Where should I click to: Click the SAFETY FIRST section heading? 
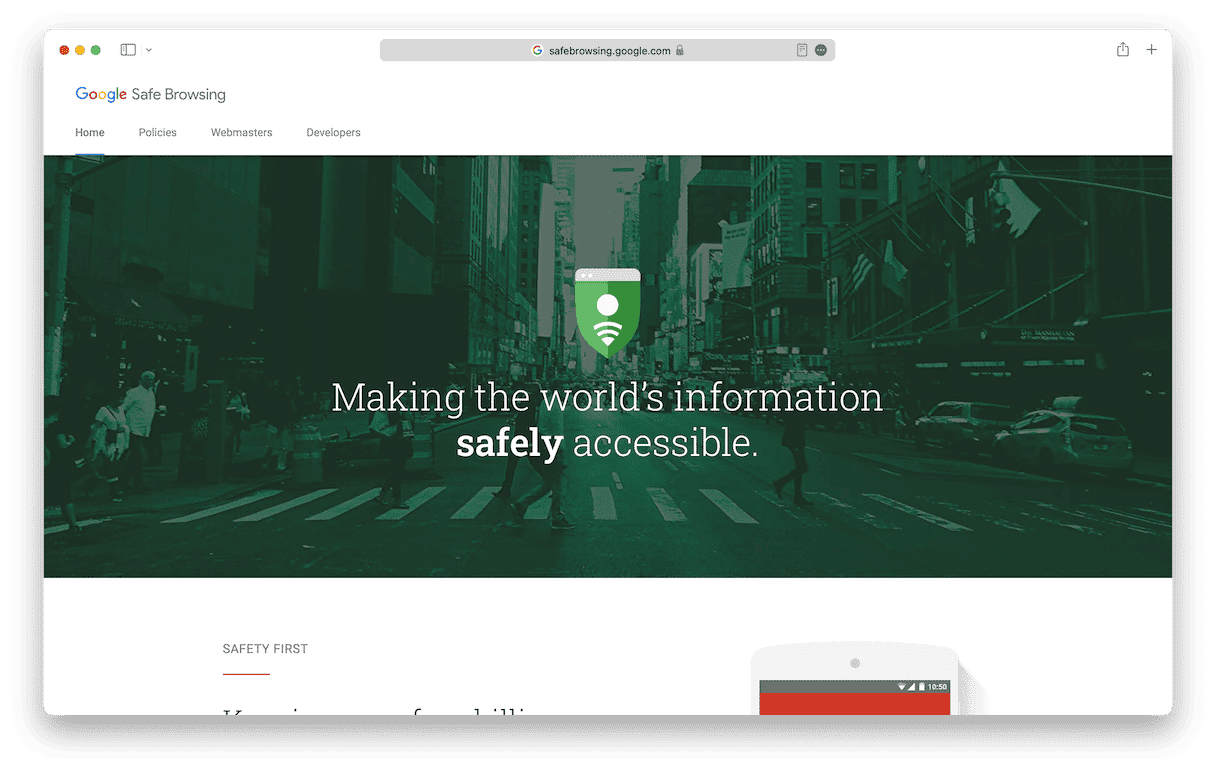pos(265,649)
